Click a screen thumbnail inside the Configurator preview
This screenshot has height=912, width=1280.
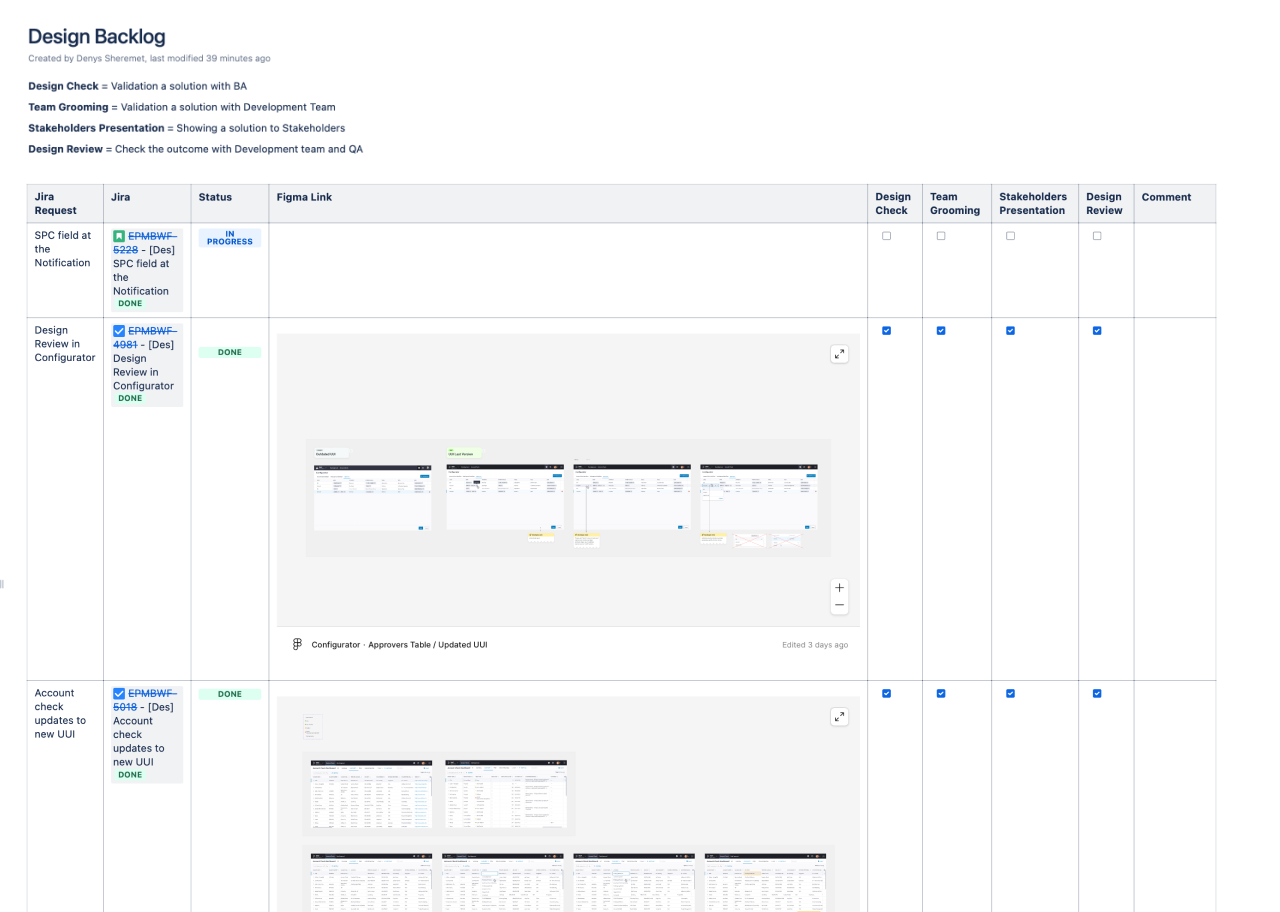[372, 496]
